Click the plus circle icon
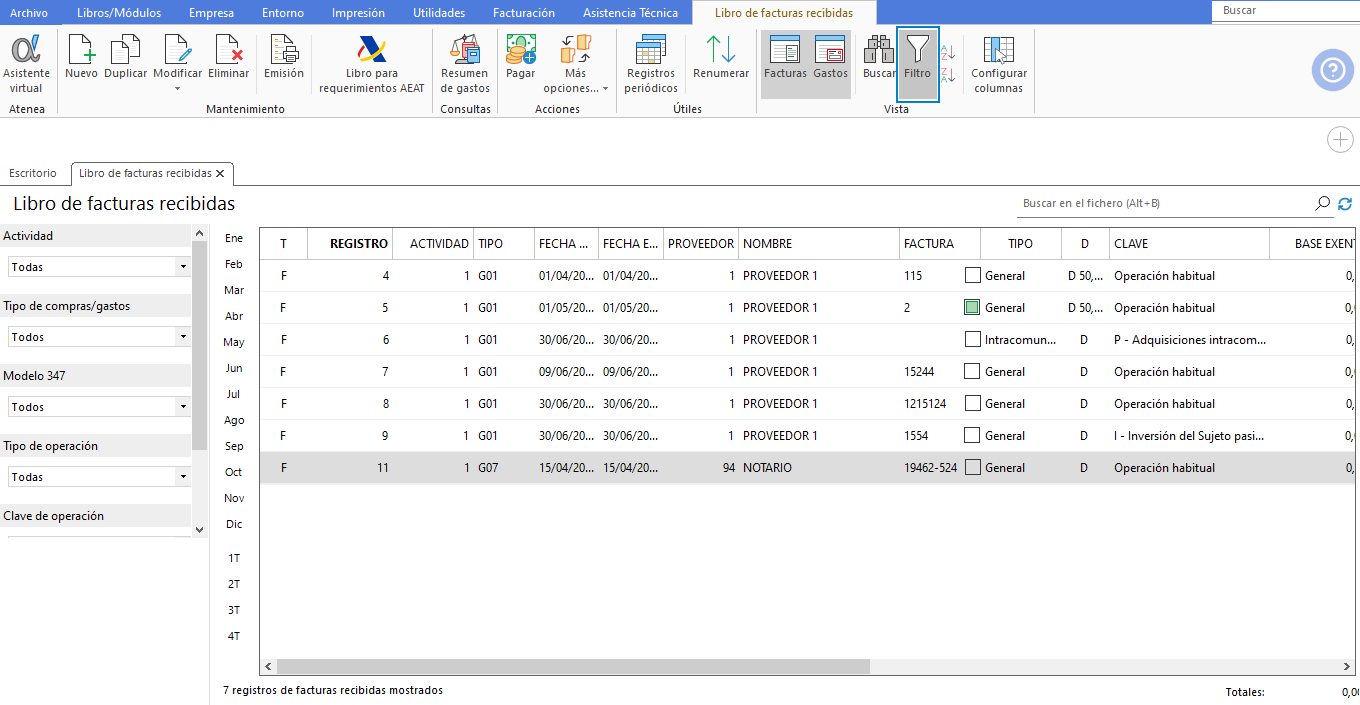Viewport: 1360px width, 705px height. point(1340,140)
